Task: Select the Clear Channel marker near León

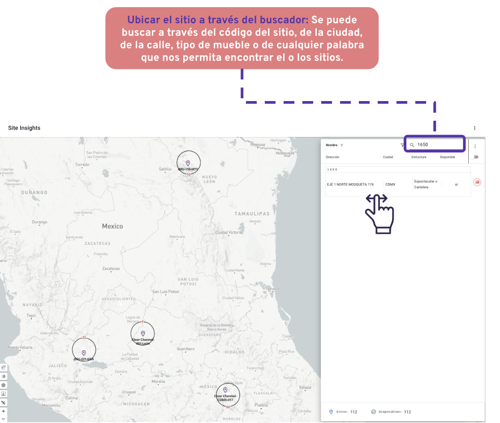Action: click(x=142, y=333)
